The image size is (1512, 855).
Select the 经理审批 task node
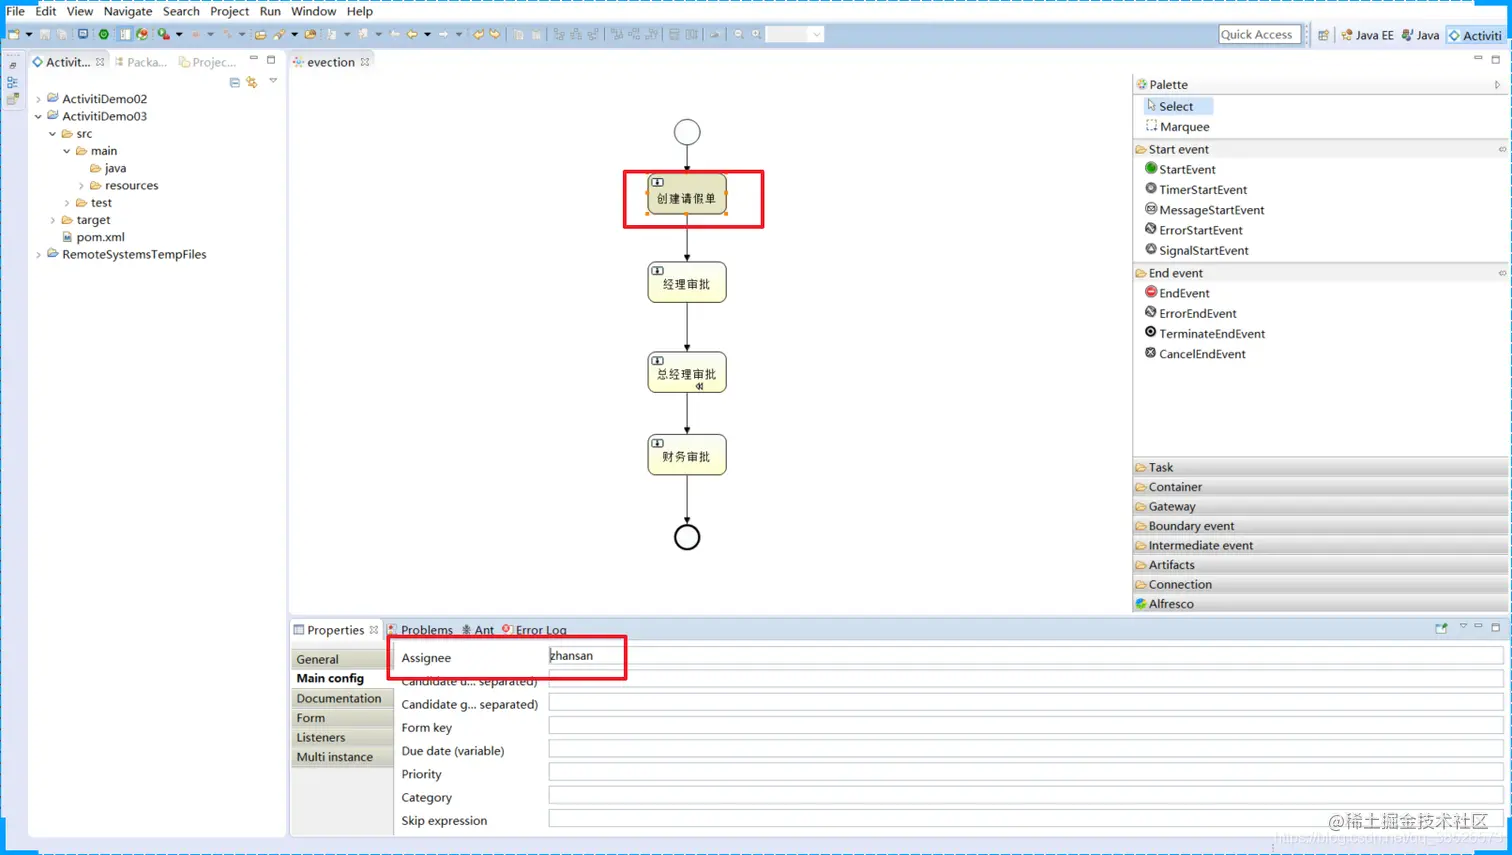[687, 283]
